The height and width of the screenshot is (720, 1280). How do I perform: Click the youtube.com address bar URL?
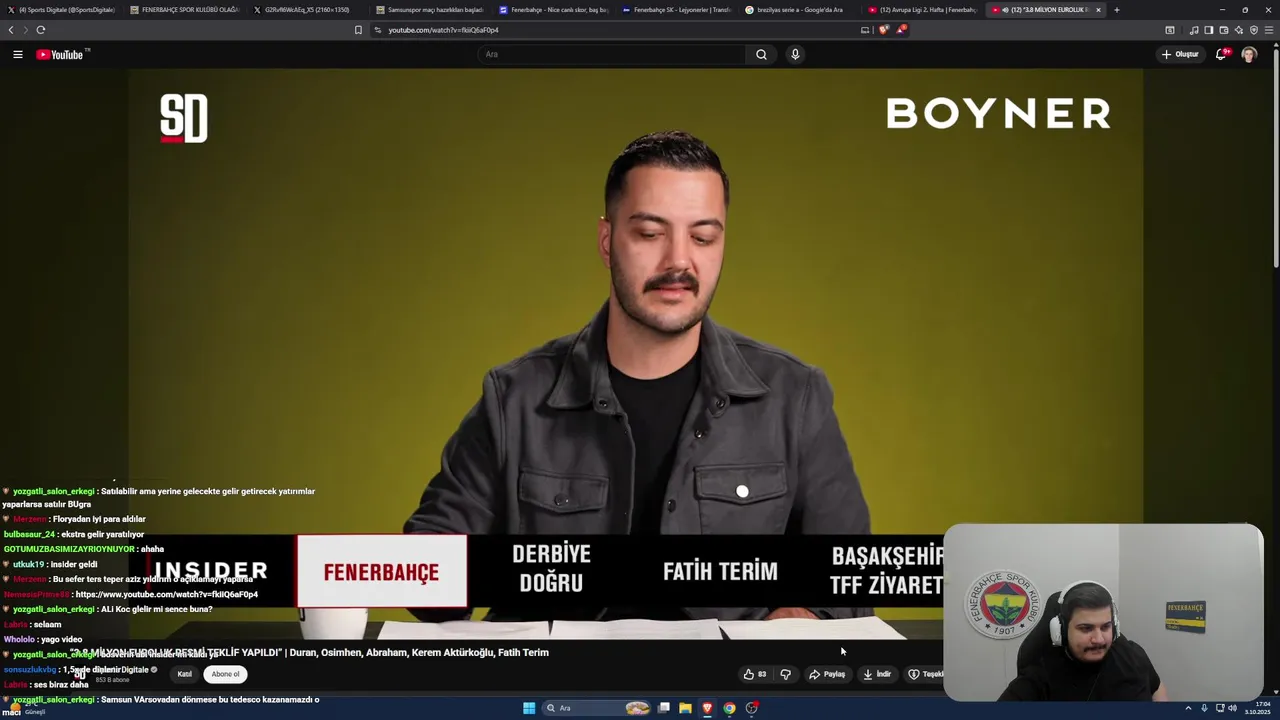pos(443,30)
